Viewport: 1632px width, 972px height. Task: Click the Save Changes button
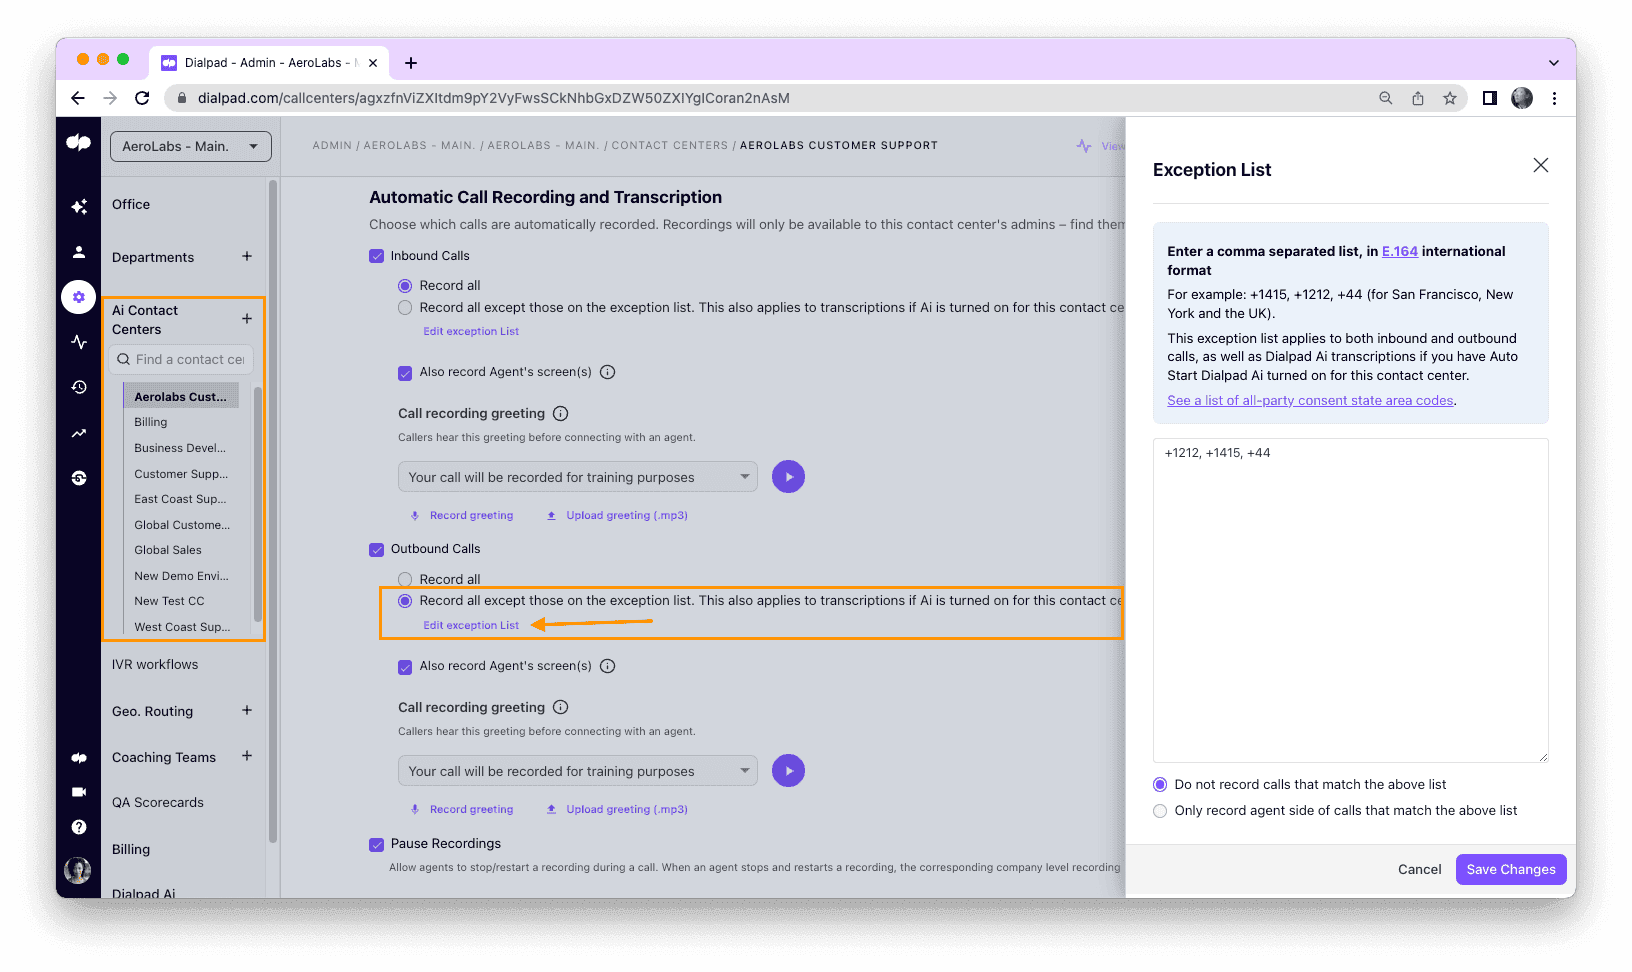1510,869
